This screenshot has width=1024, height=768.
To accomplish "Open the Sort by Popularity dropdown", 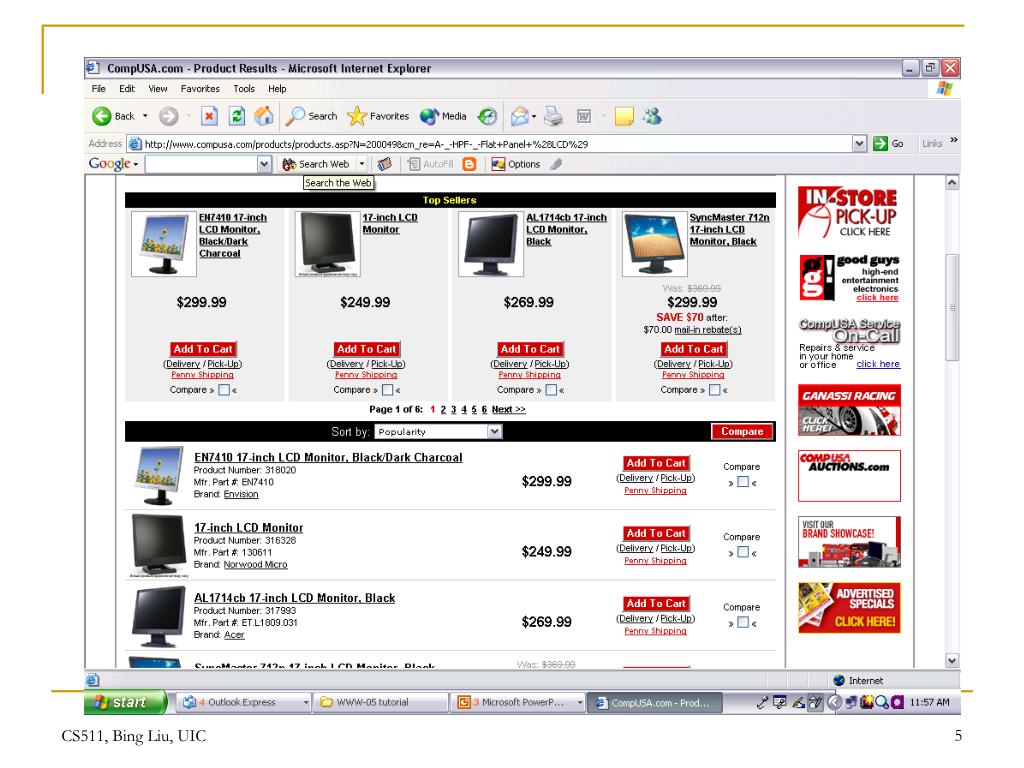I will pyautogui.click(x=439, y=432).
